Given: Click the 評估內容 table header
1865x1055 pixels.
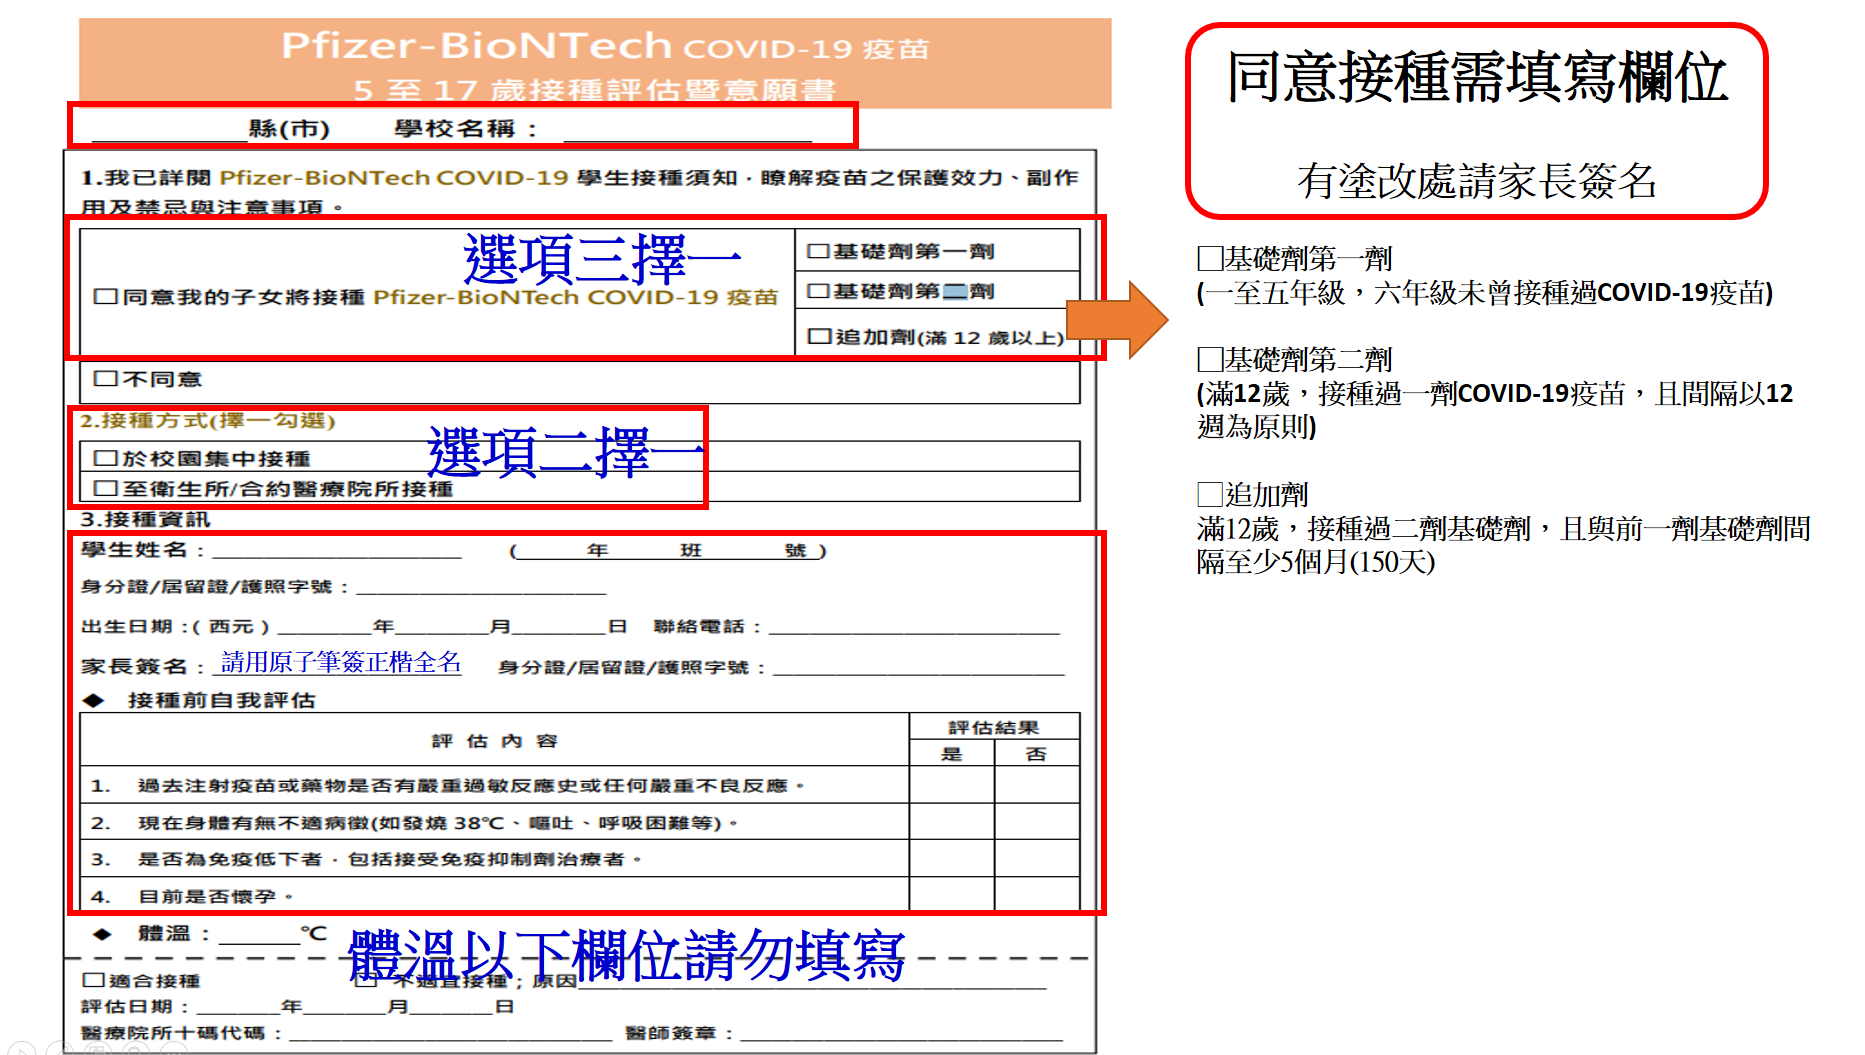Looking at the screenshot, I should pos(495,741).
